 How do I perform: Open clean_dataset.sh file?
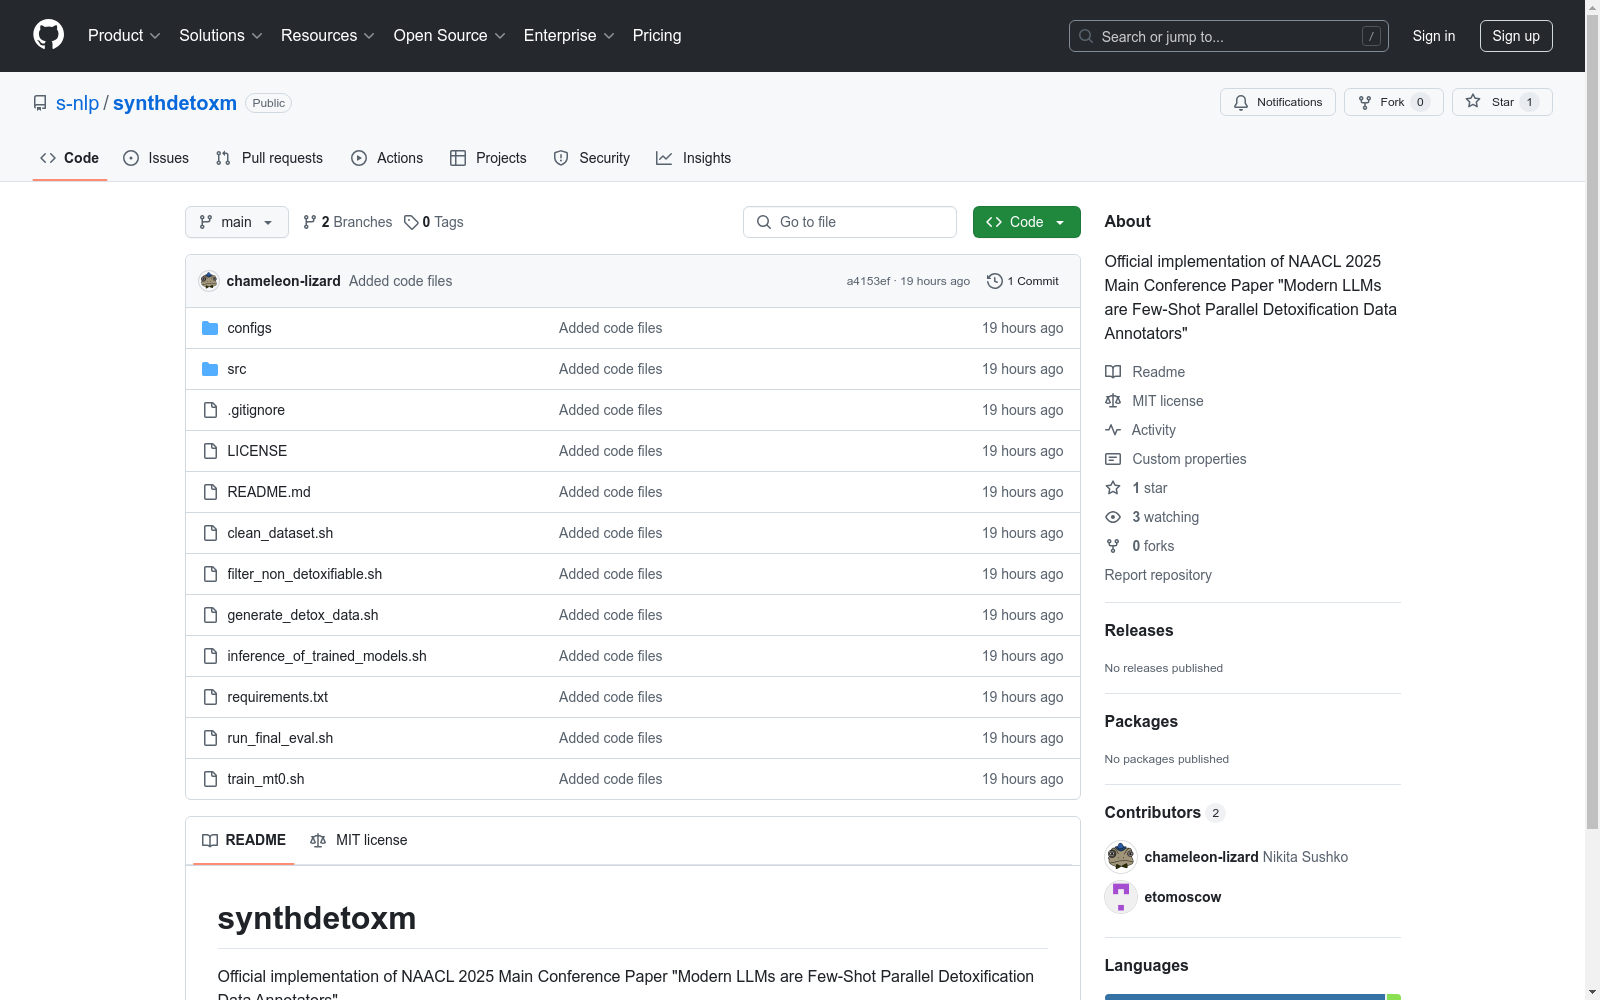(x=280, y=533)
